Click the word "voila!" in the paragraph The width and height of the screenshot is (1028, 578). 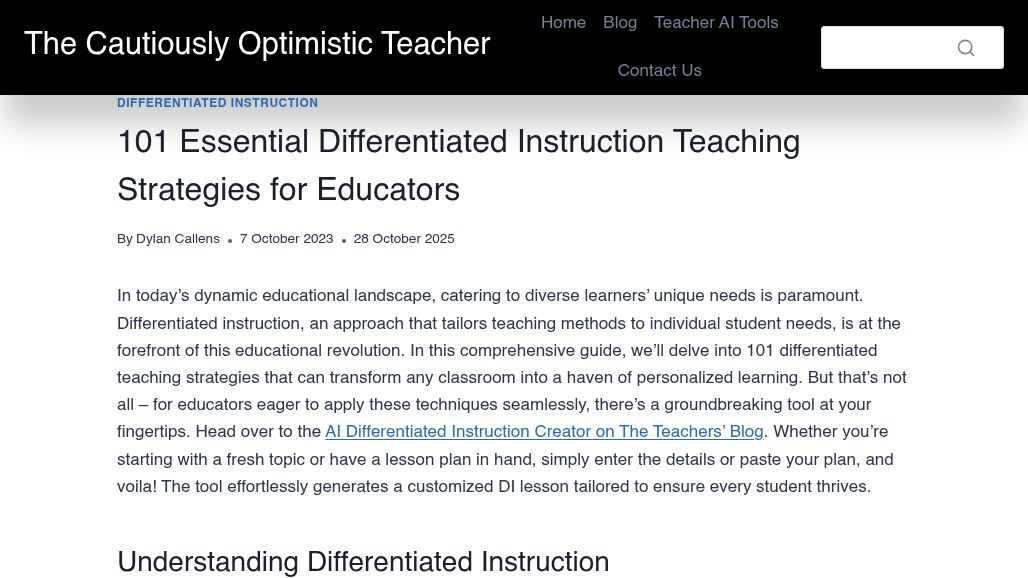(x=136, y=486)
